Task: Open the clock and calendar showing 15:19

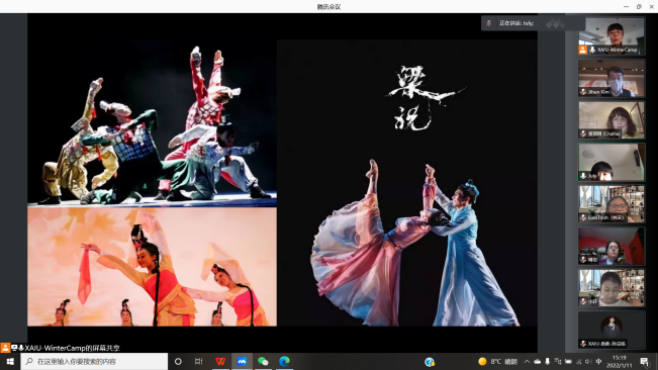Action: (x=619, y=361)
